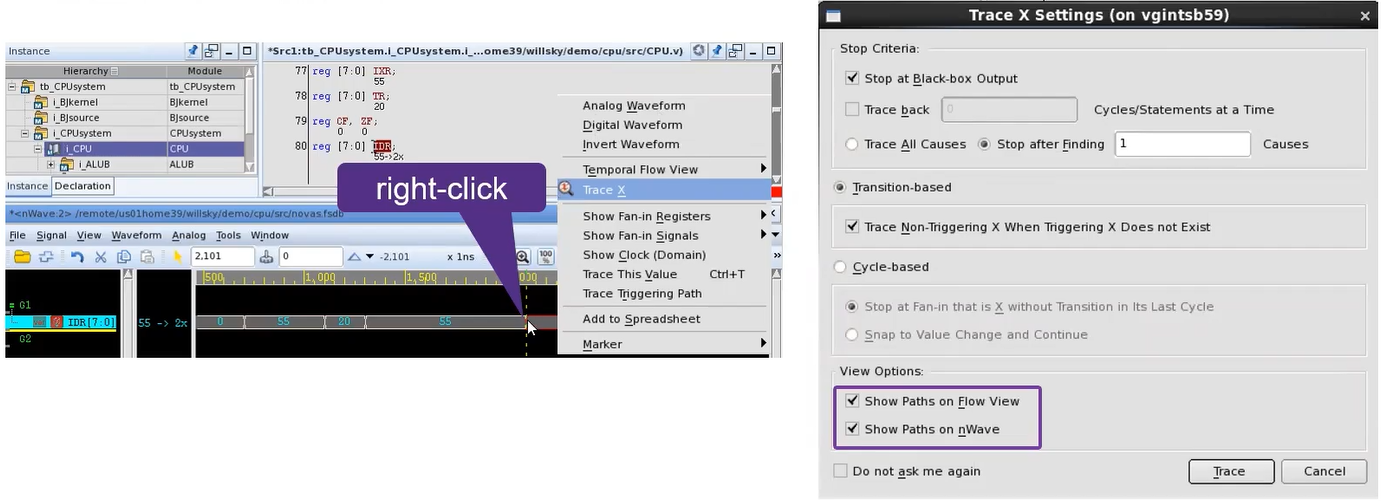Undock the Instance panel

point(212,51)
